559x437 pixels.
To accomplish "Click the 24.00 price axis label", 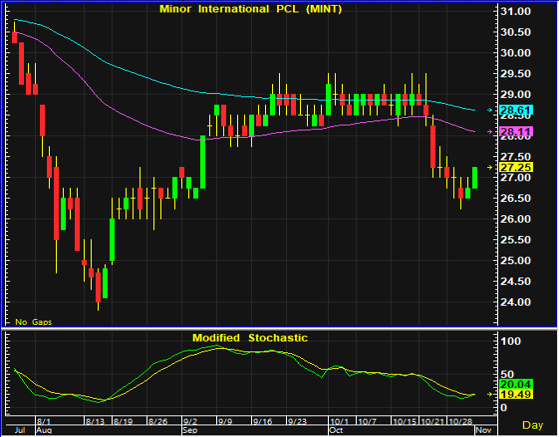I will (x=516, y=302).
